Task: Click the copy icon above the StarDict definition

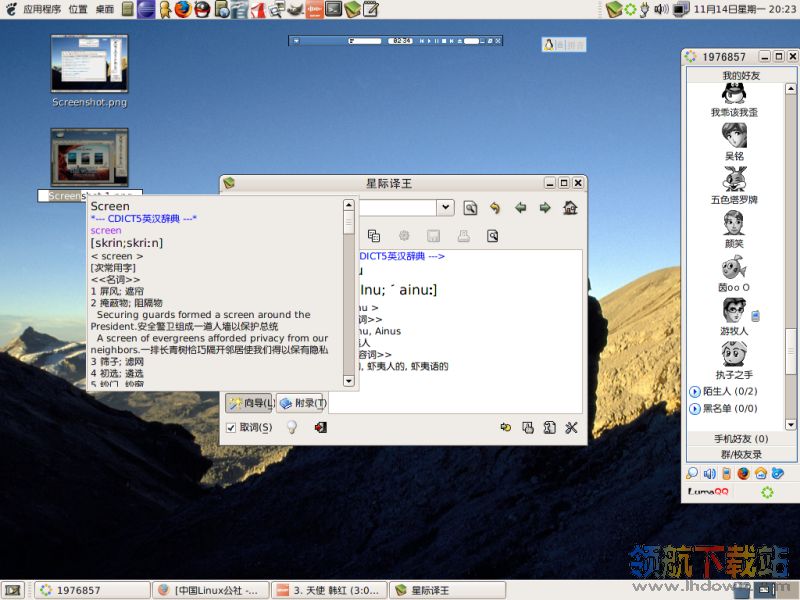Action: (x=374, y=236)
